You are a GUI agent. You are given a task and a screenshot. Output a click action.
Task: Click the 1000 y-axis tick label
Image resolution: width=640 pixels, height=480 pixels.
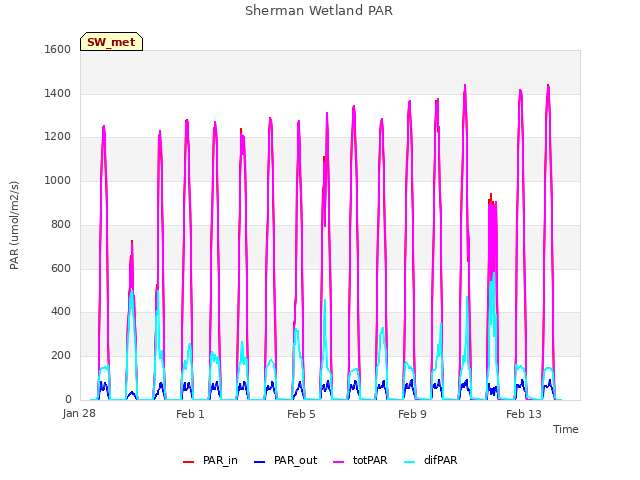click(x=58, y=180)
